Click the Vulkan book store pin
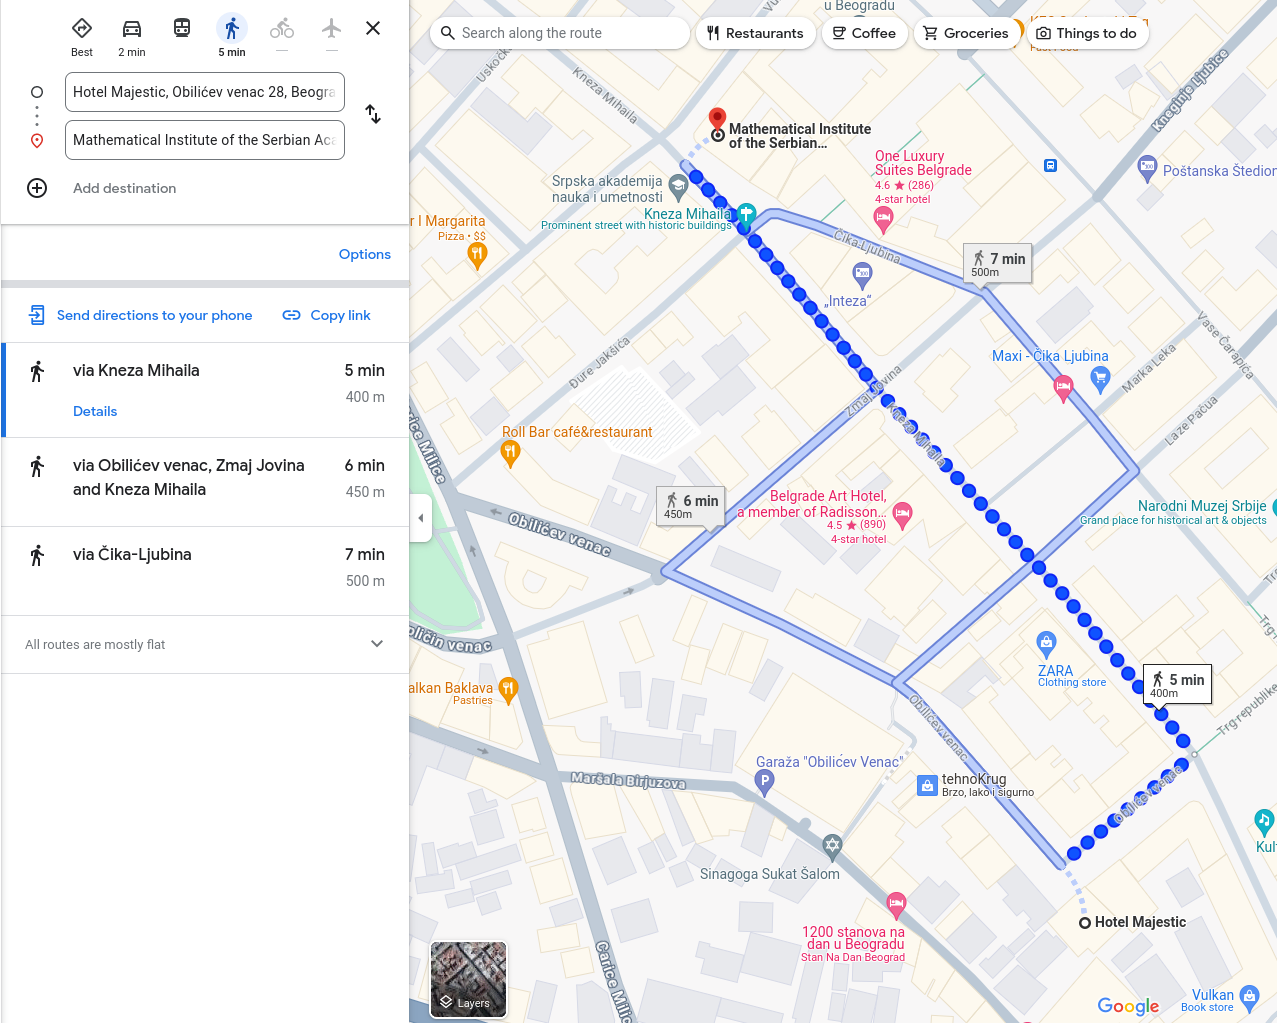This screenshot has height=1023, width=1277. pyautogui.click(x=1249, y=996)
